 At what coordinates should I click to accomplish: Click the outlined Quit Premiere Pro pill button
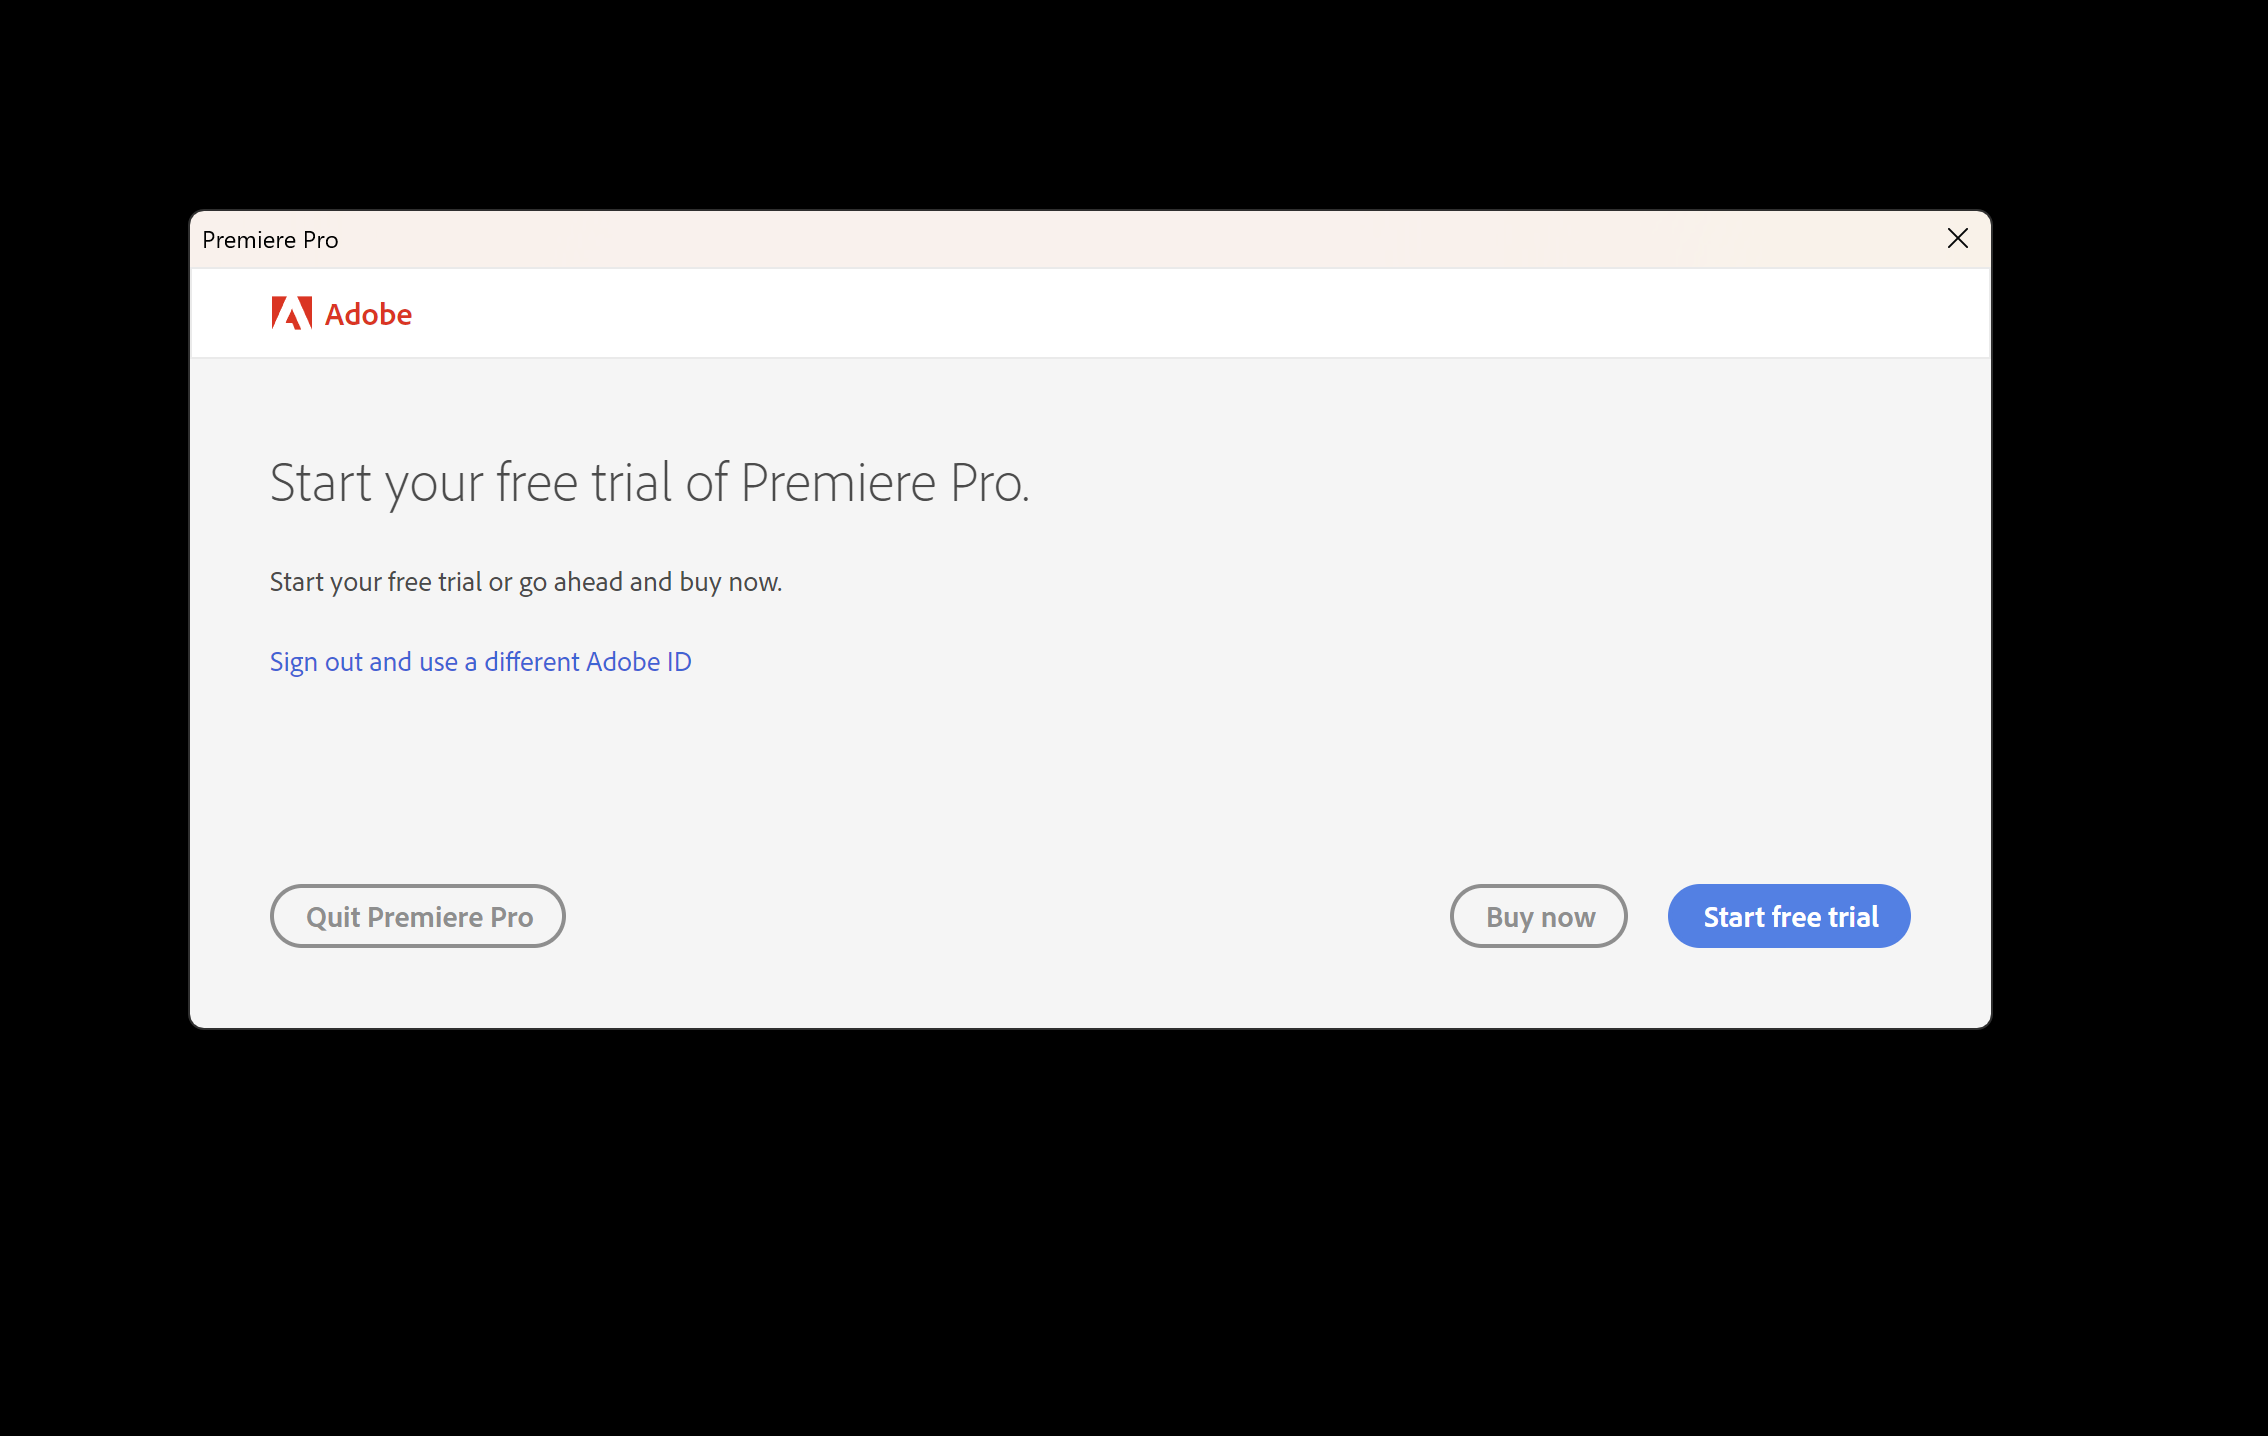[x=418, y=916]
